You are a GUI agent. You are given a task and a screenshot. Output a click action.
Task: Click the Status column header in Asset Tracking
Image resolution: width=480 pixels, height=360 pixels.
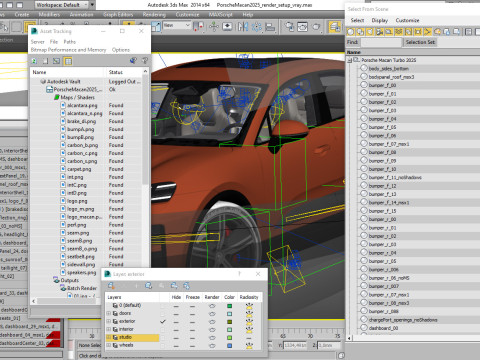tap(124, 72)
